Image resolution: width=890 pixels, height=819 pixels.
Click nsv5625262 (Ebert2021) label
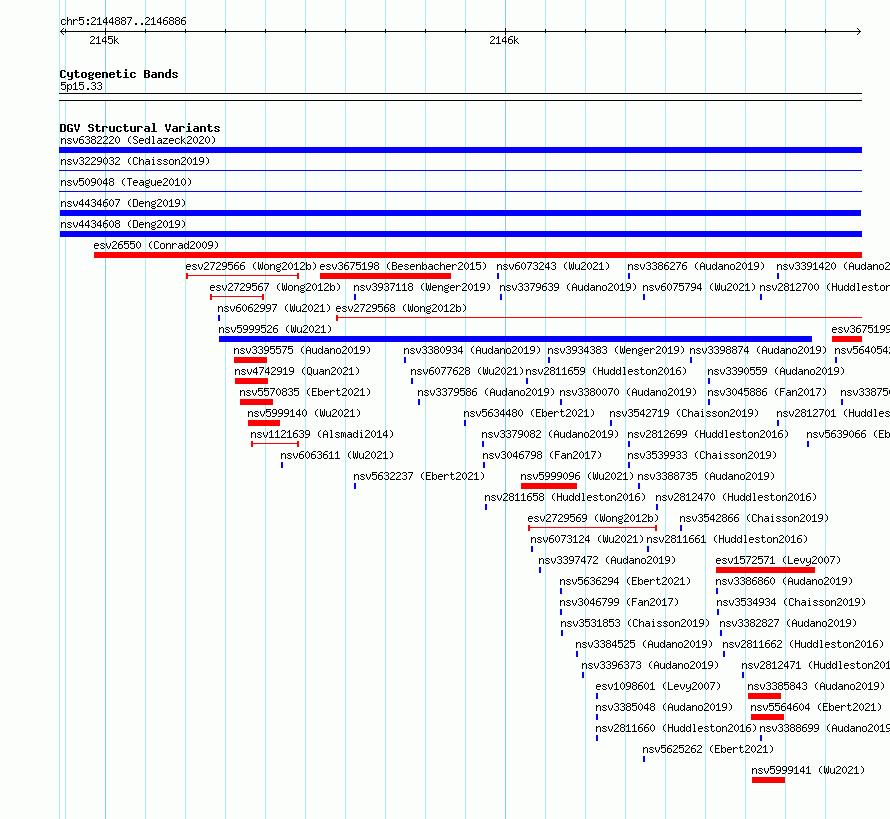[x=708, y=749]
